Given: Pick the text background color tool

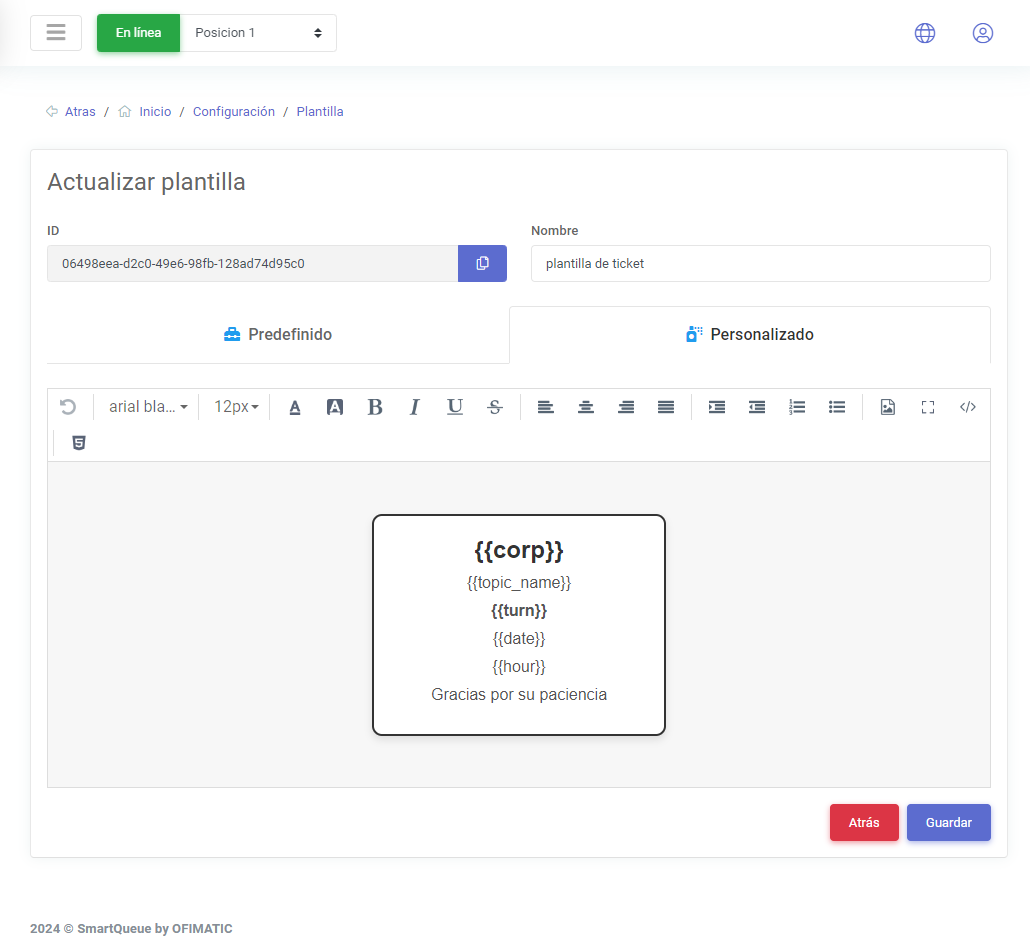Looking at the screenshot, I should point(335,407).
